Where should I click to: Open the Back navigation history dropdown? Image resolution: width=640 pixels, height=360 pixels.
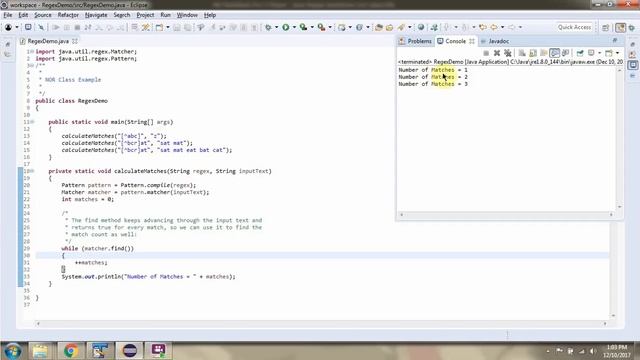502,27
